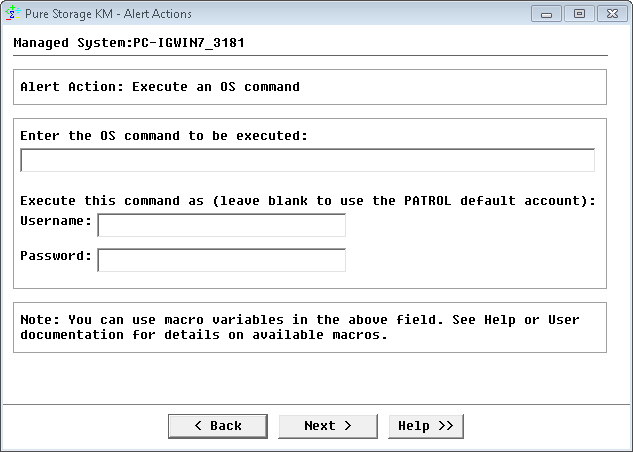The height and width of the screenshot is (452, 633).
Task: Click the separator line above the Back button
Action: coord(316,404)
